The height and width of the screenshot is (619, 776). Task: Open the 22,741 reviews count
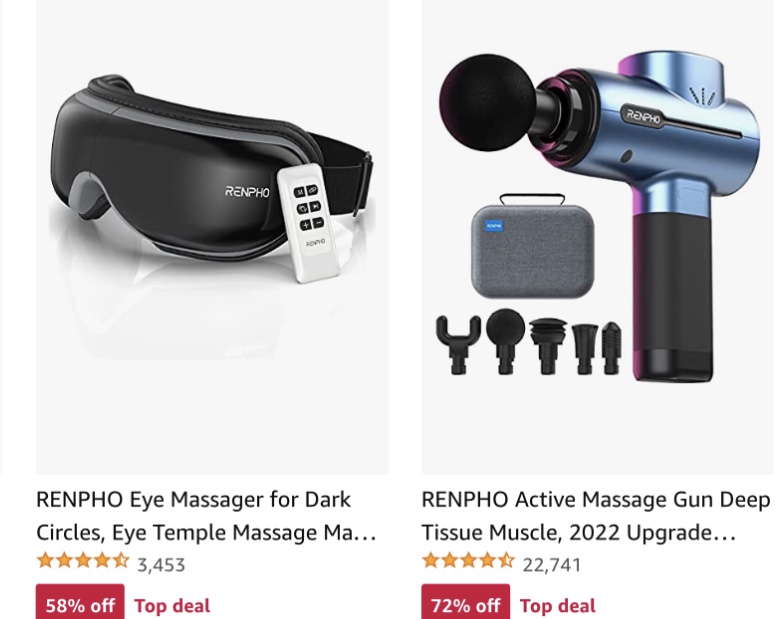(551, 565)
